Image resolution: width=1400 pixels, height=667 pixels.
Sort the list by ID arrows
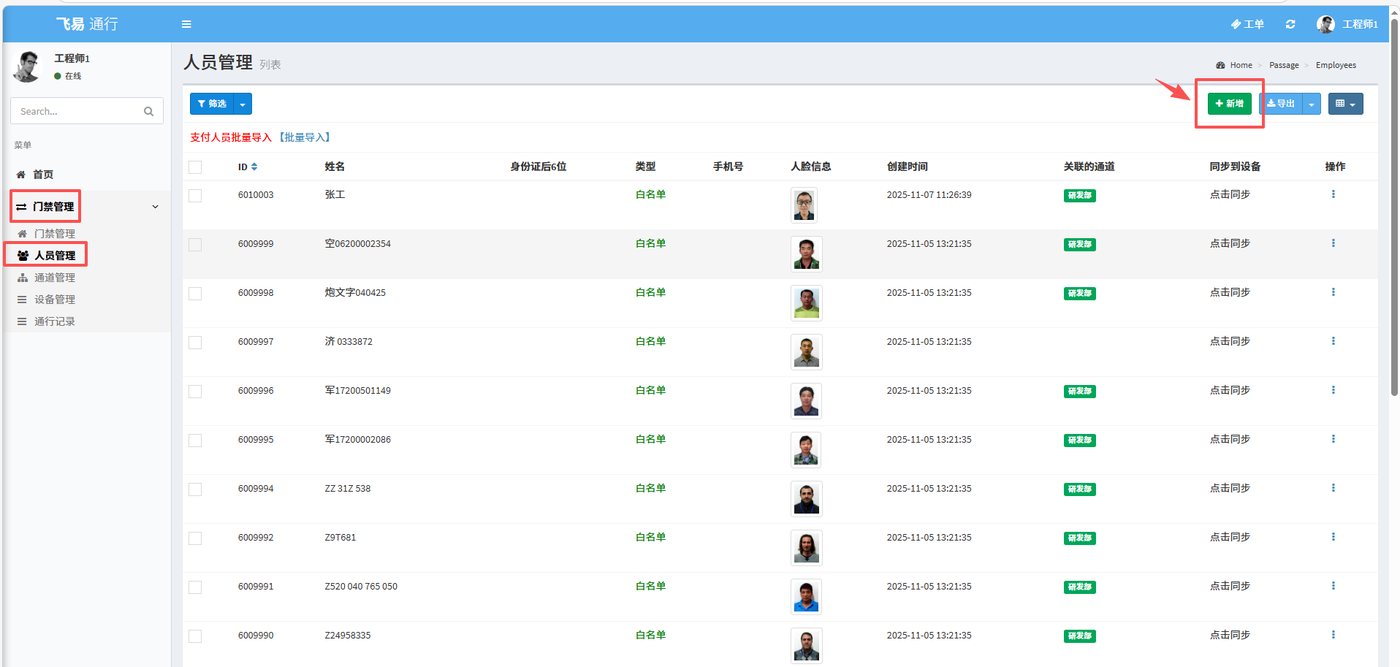tap(254, 167)
